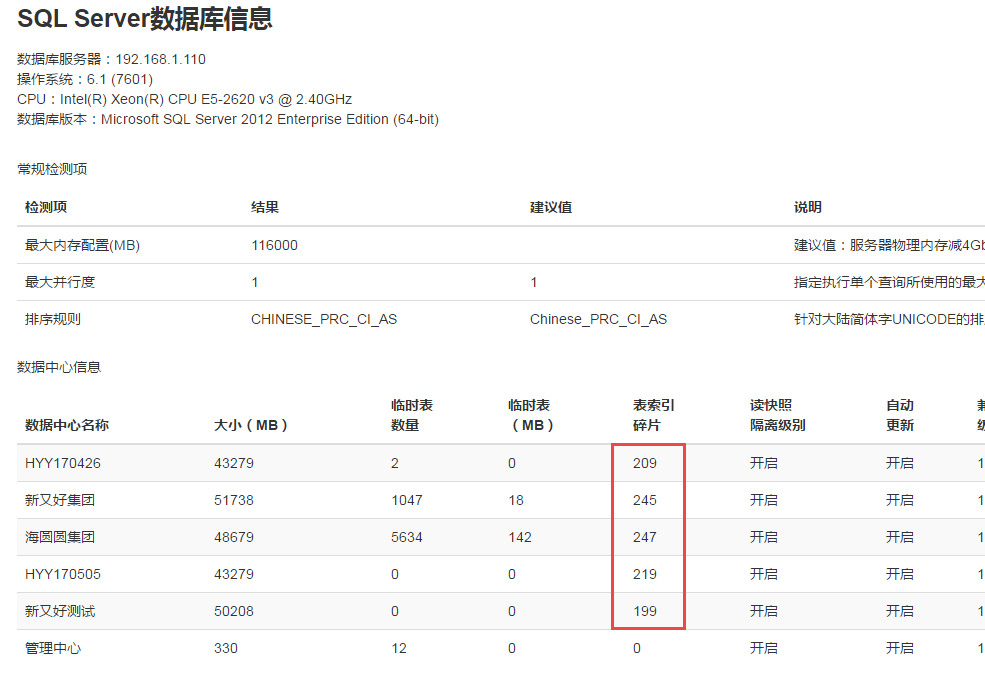Select the 管理中心 data center row name
985x676 pixels.
[53, 648]
